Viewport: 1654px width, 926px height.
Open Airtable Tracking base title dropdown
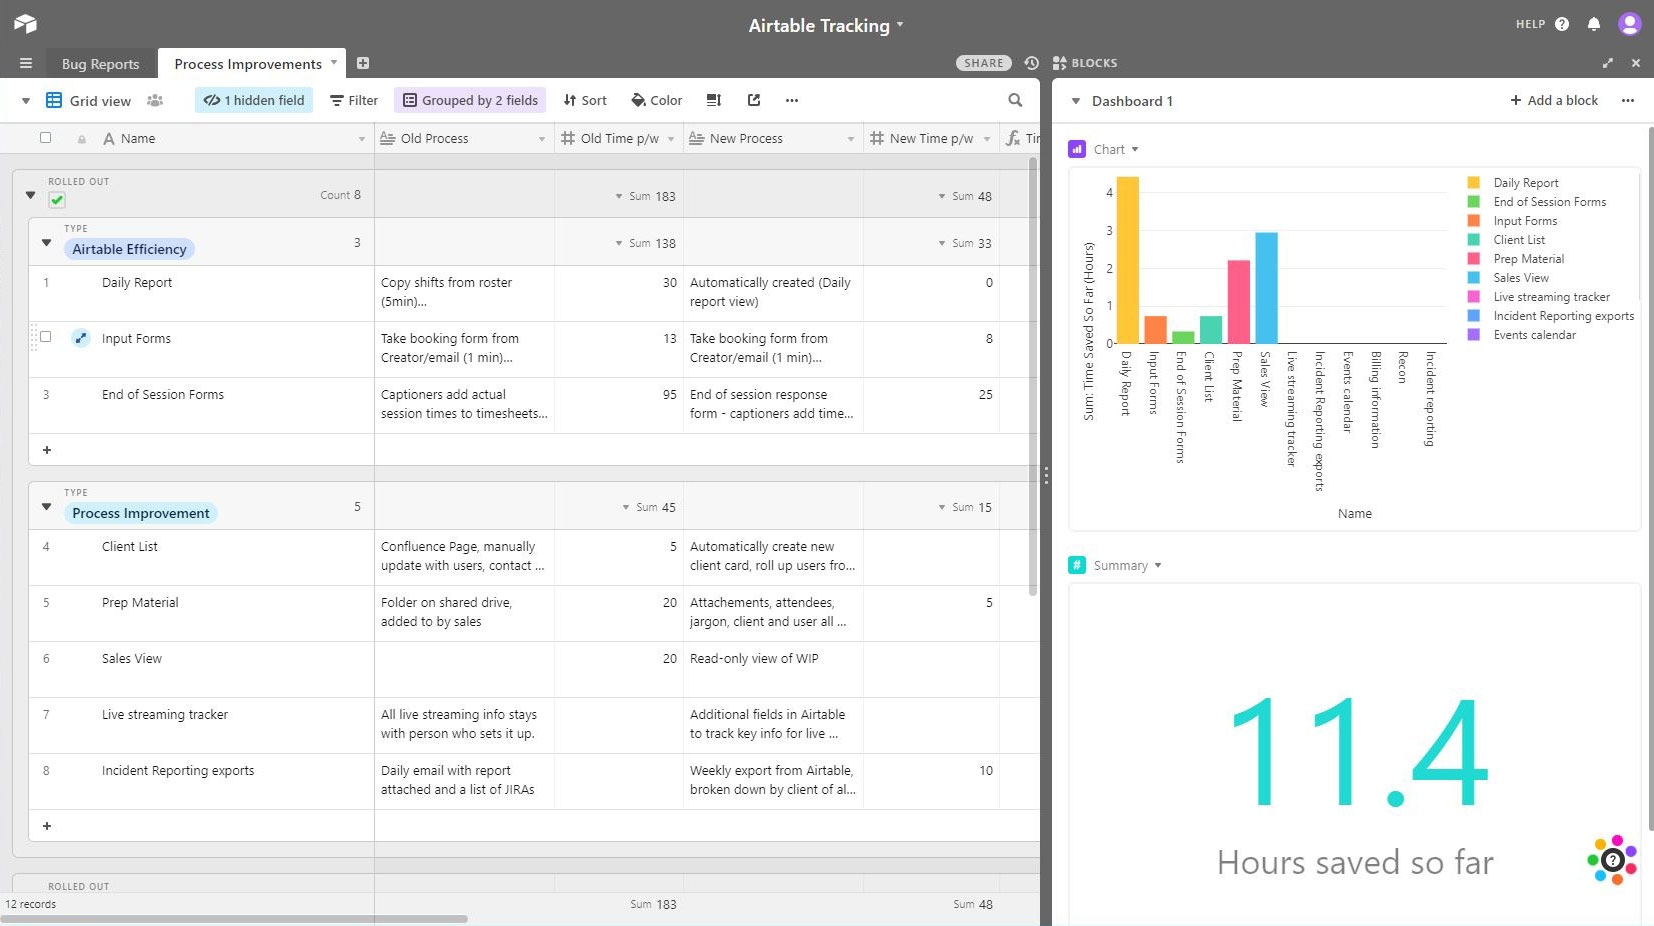pyautogui.click(x=826, y=25)
